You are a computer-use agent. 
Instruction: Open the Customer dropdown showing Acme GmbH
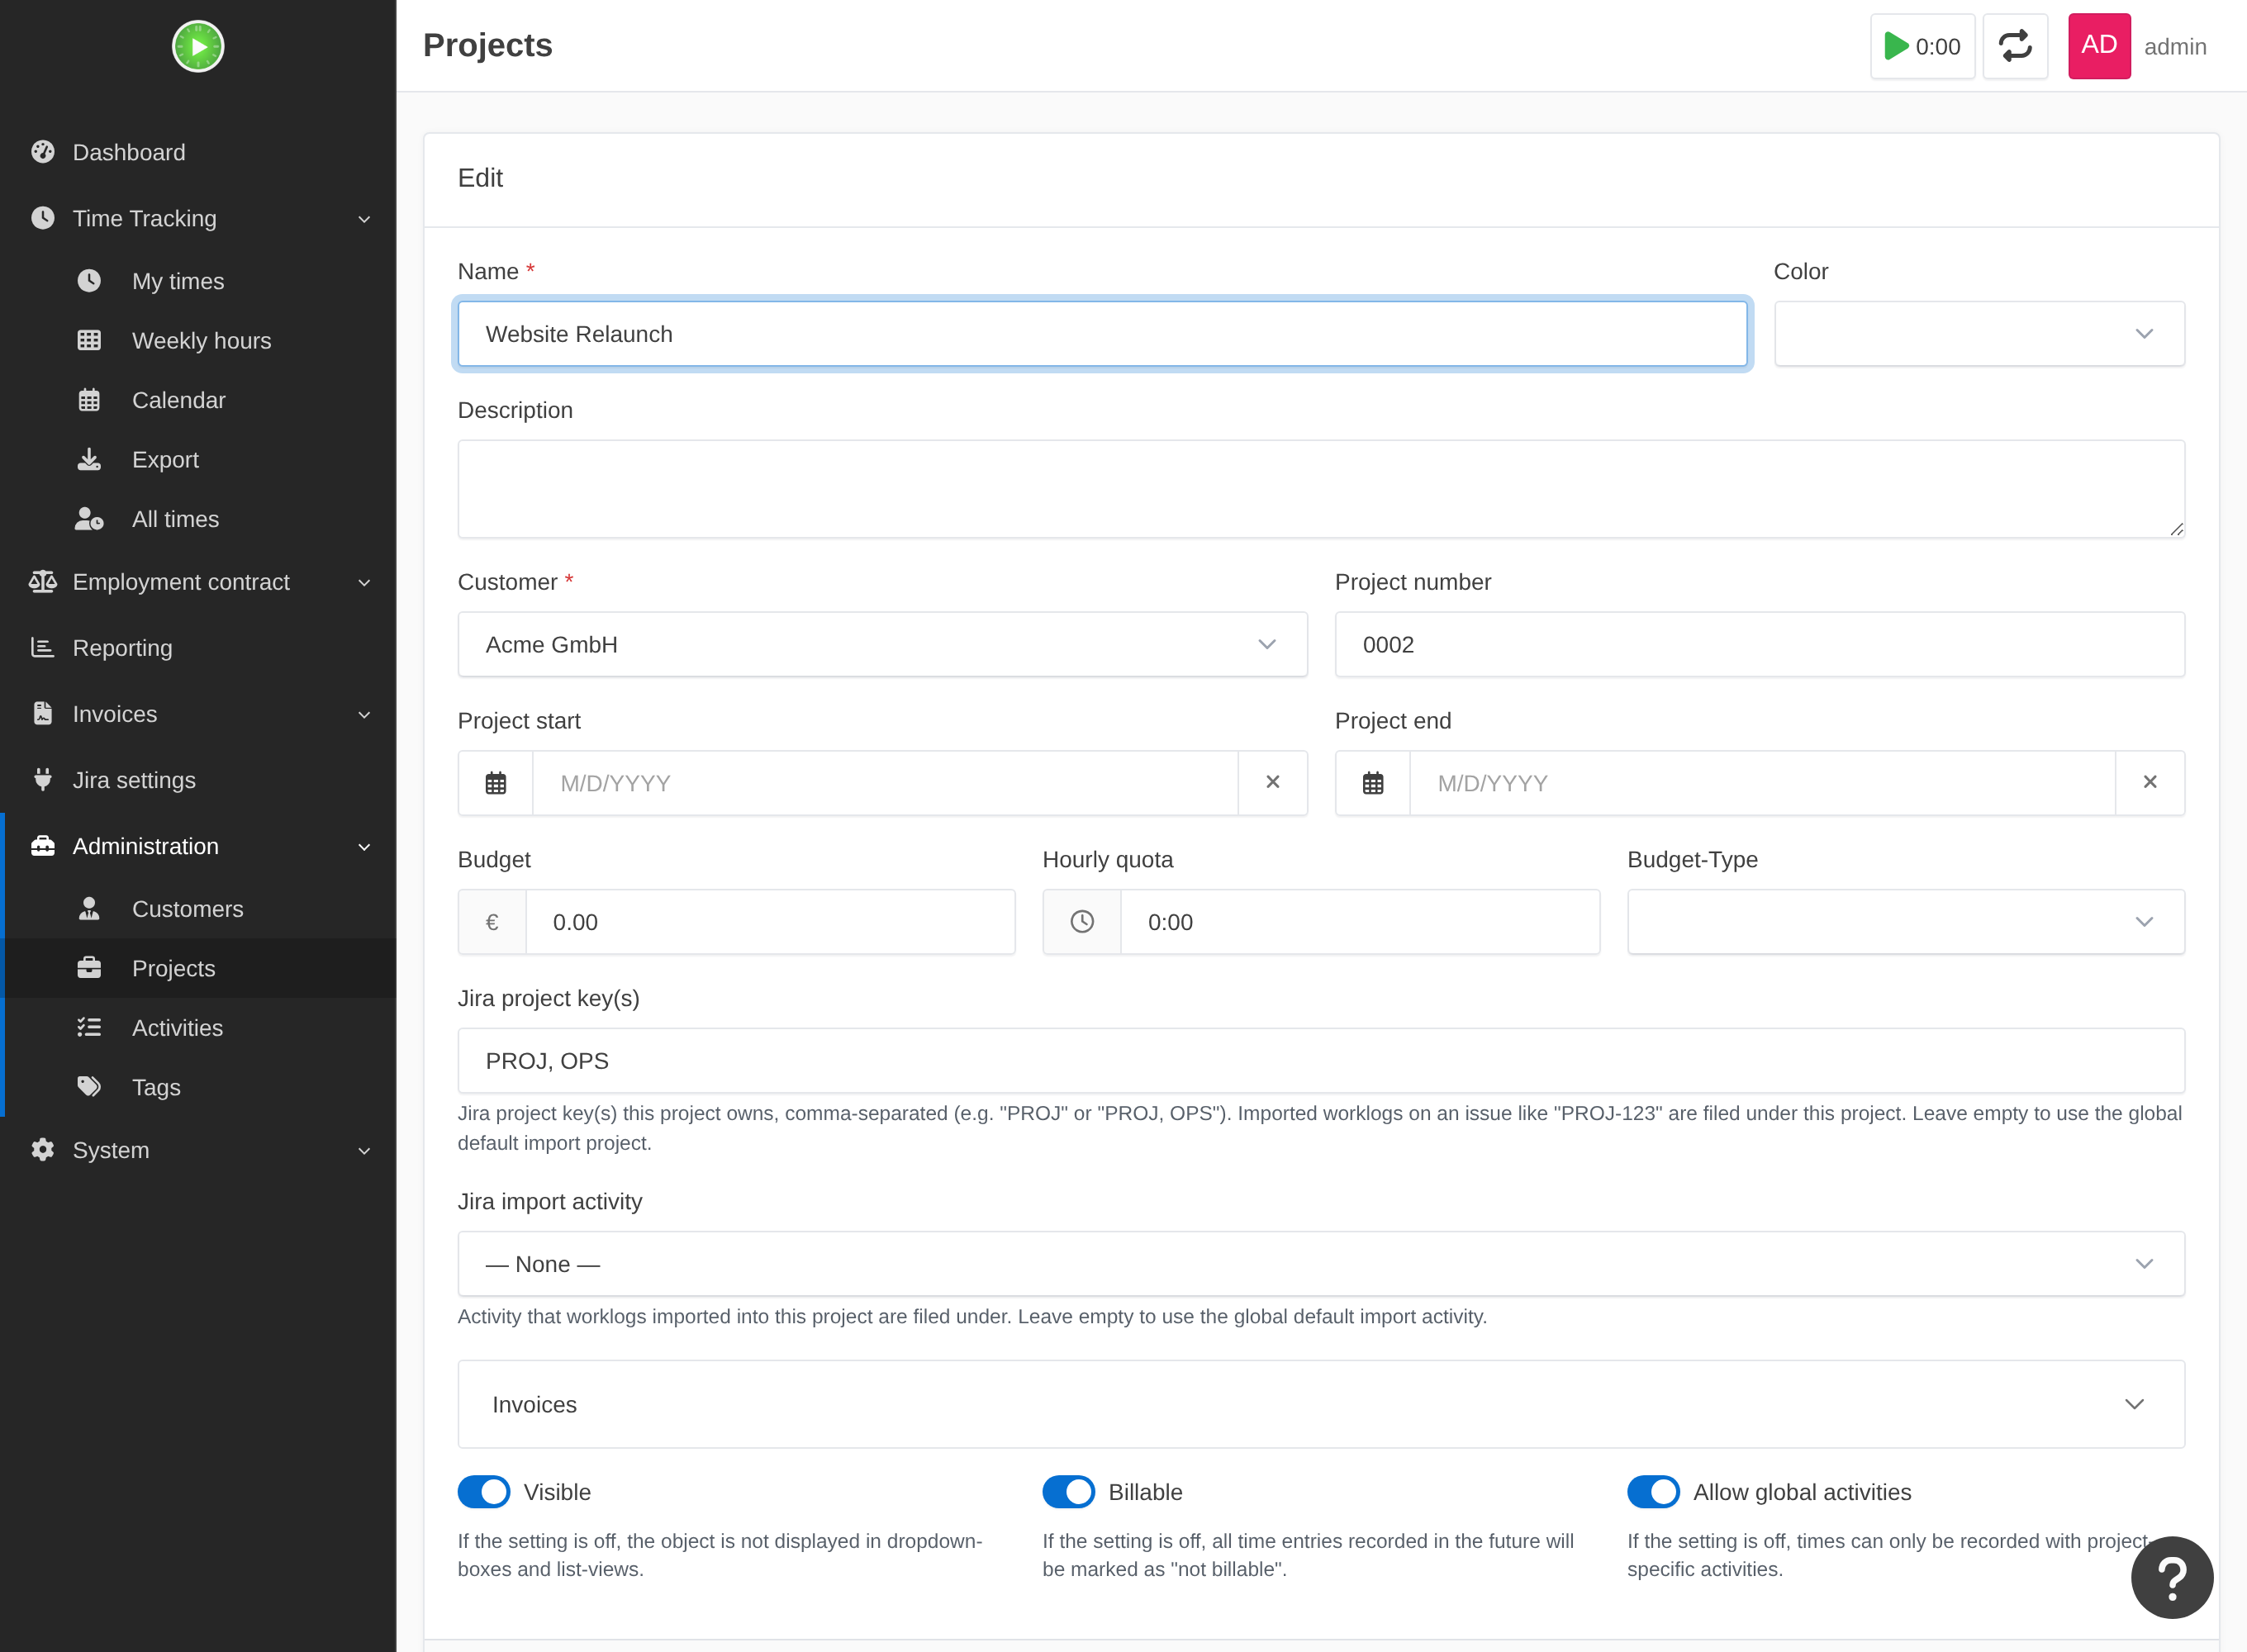point(883,645)
